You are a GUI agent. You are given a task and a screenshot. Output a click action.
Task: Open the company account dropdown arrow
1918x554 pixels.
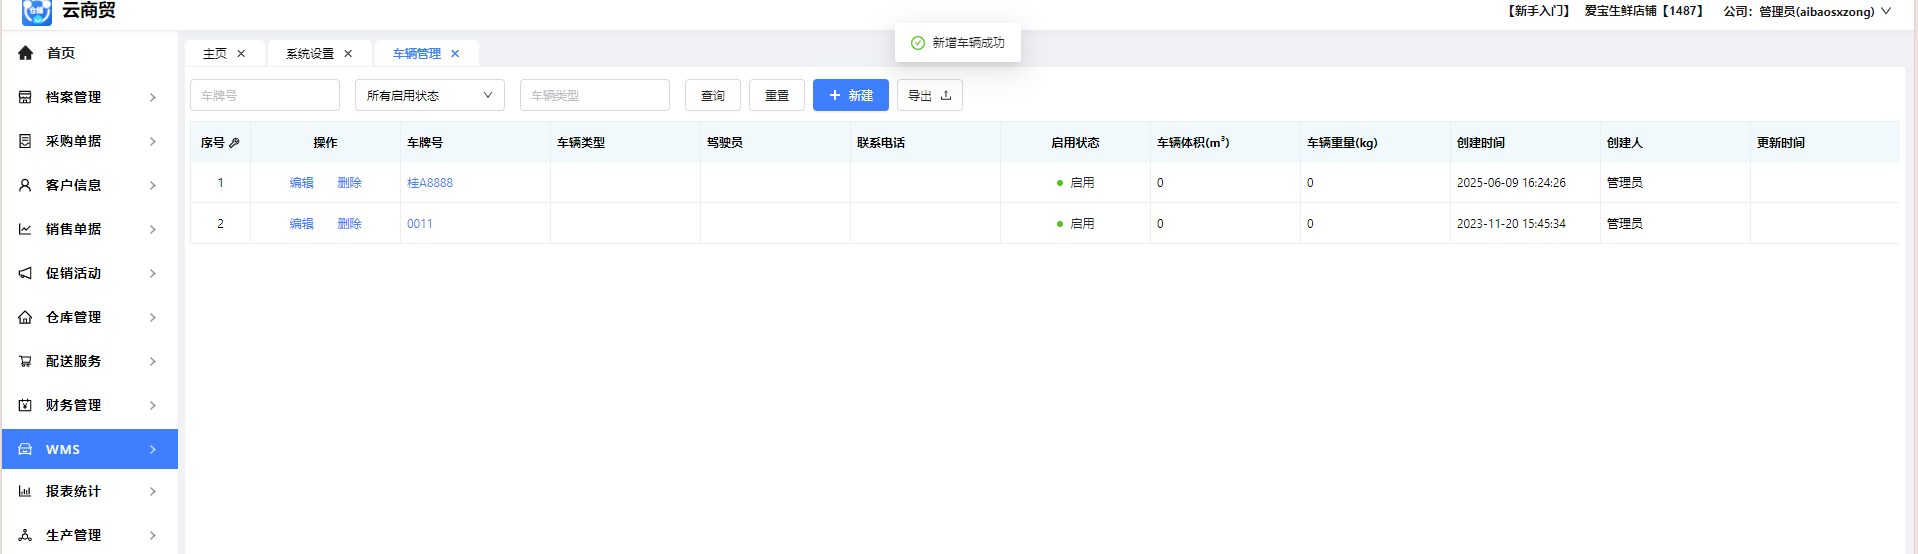pyautogui.click(x=1886, y=11)
